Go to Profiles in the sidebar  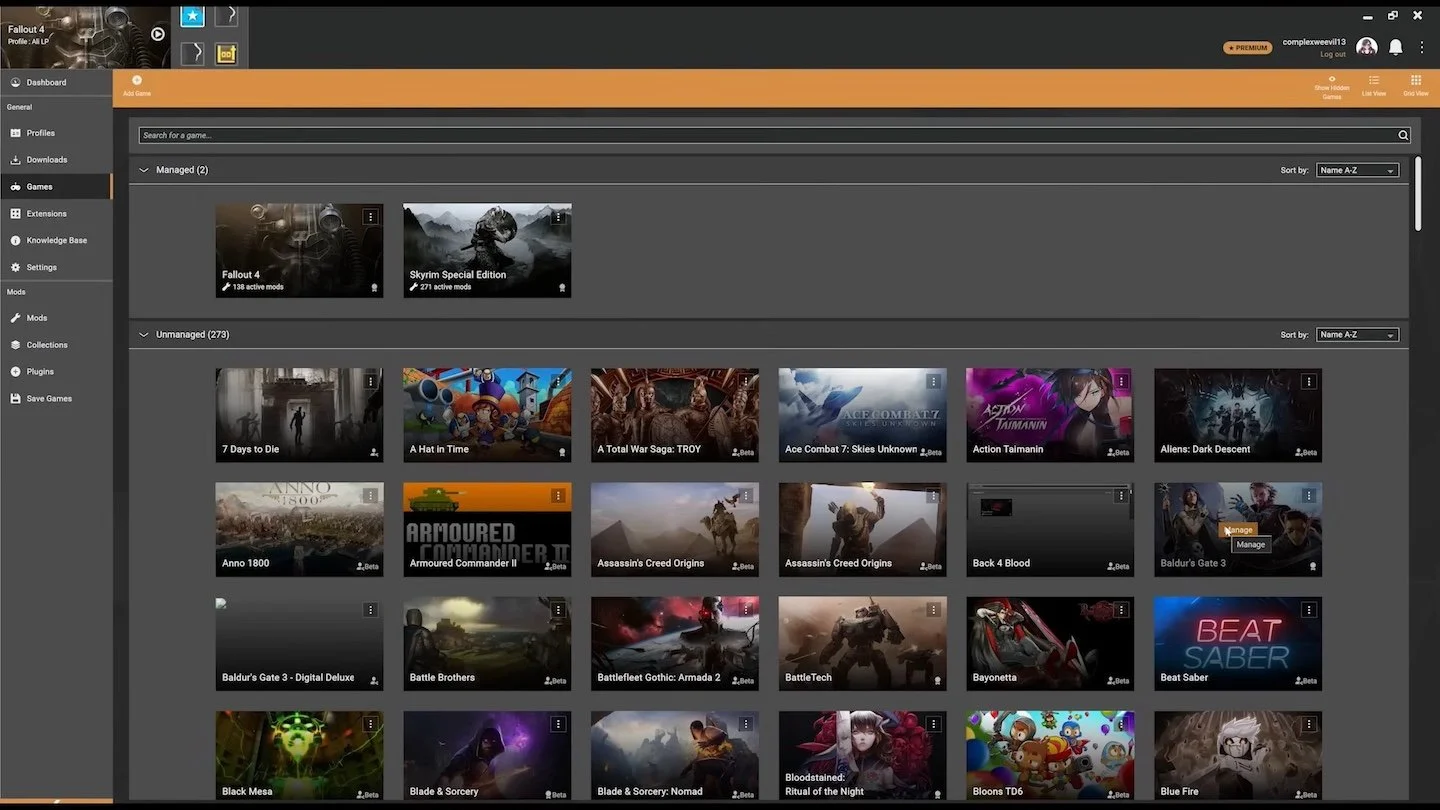[x=56, y=133]
